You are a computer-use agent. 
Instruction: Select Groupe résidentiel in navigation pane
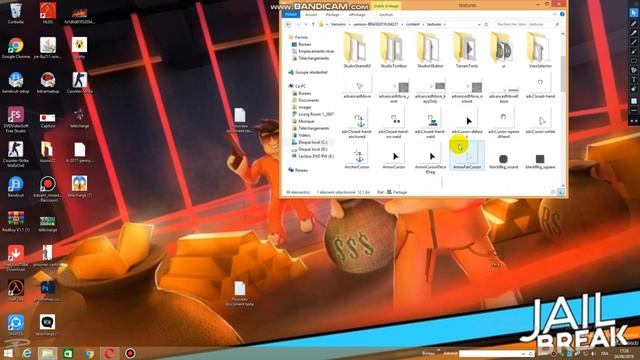pos(308,72)
